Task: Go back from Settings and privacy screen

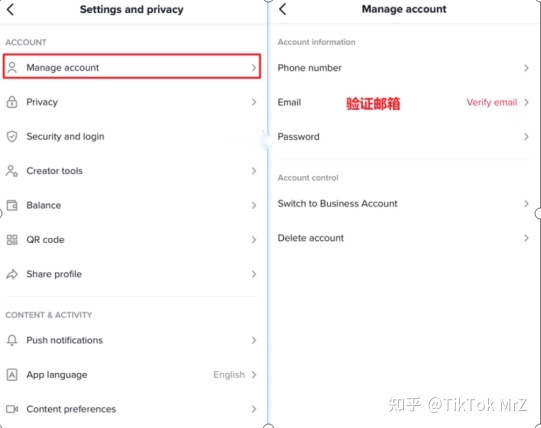Action: [x=10, y=9]
